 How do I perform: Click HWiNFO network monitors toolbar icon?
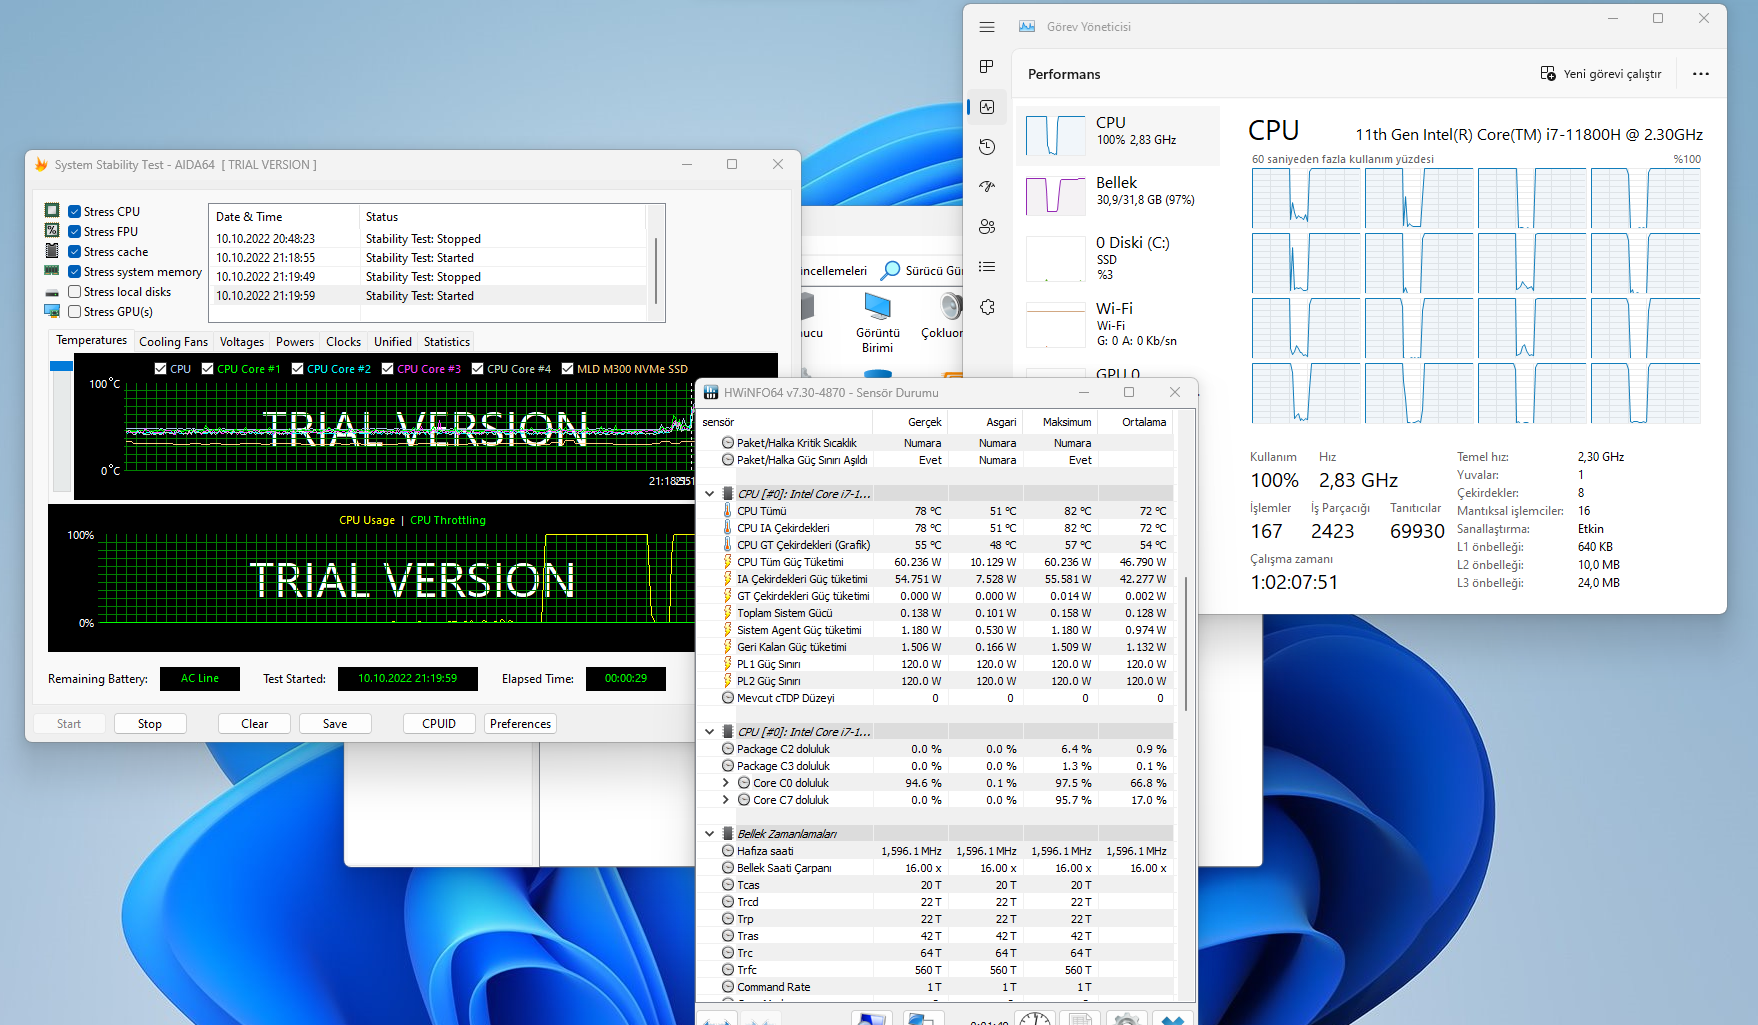(923, 1018)
